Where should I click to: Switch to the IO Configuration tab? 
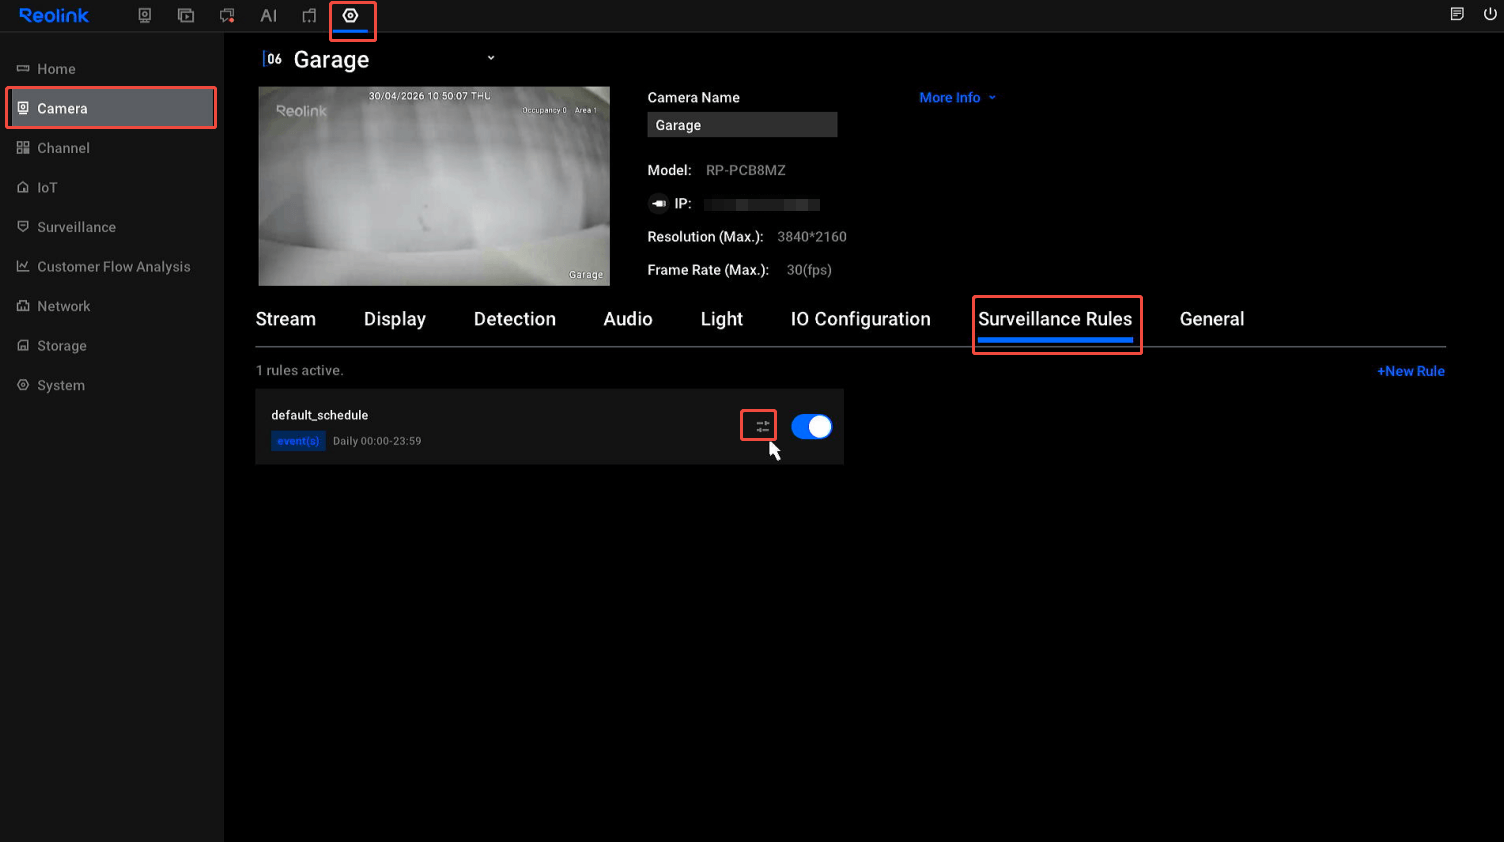point(861,319)
